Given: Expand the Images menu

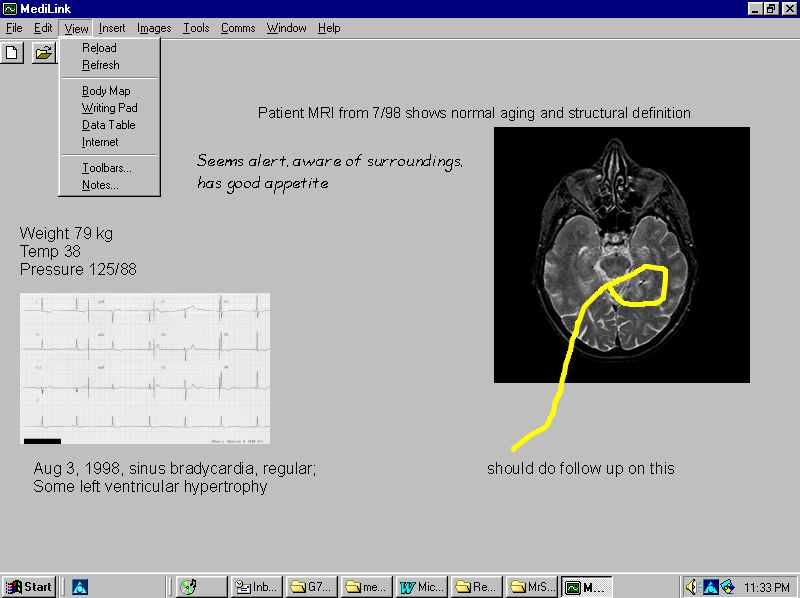Looking at the screenshot, I should pyautogui.click(x=154, y=28).
